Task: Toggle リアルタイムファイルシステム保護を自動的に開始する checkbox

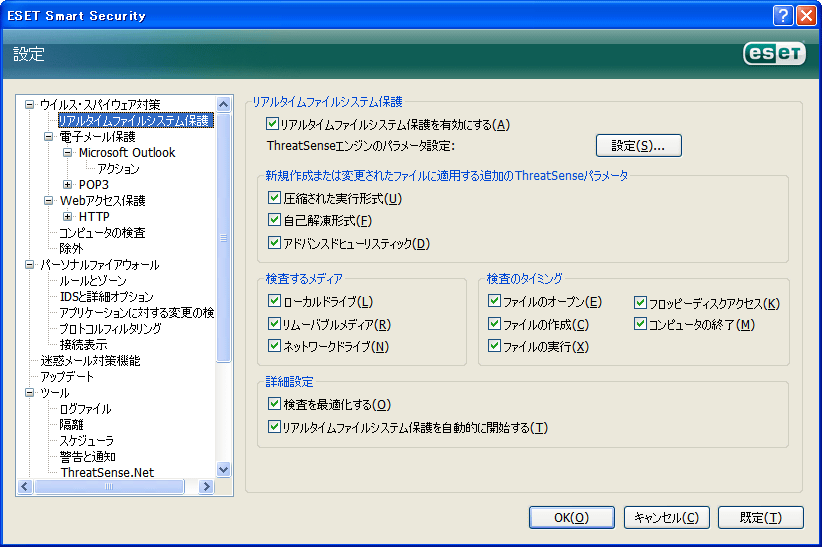Action: click(274, 427)
